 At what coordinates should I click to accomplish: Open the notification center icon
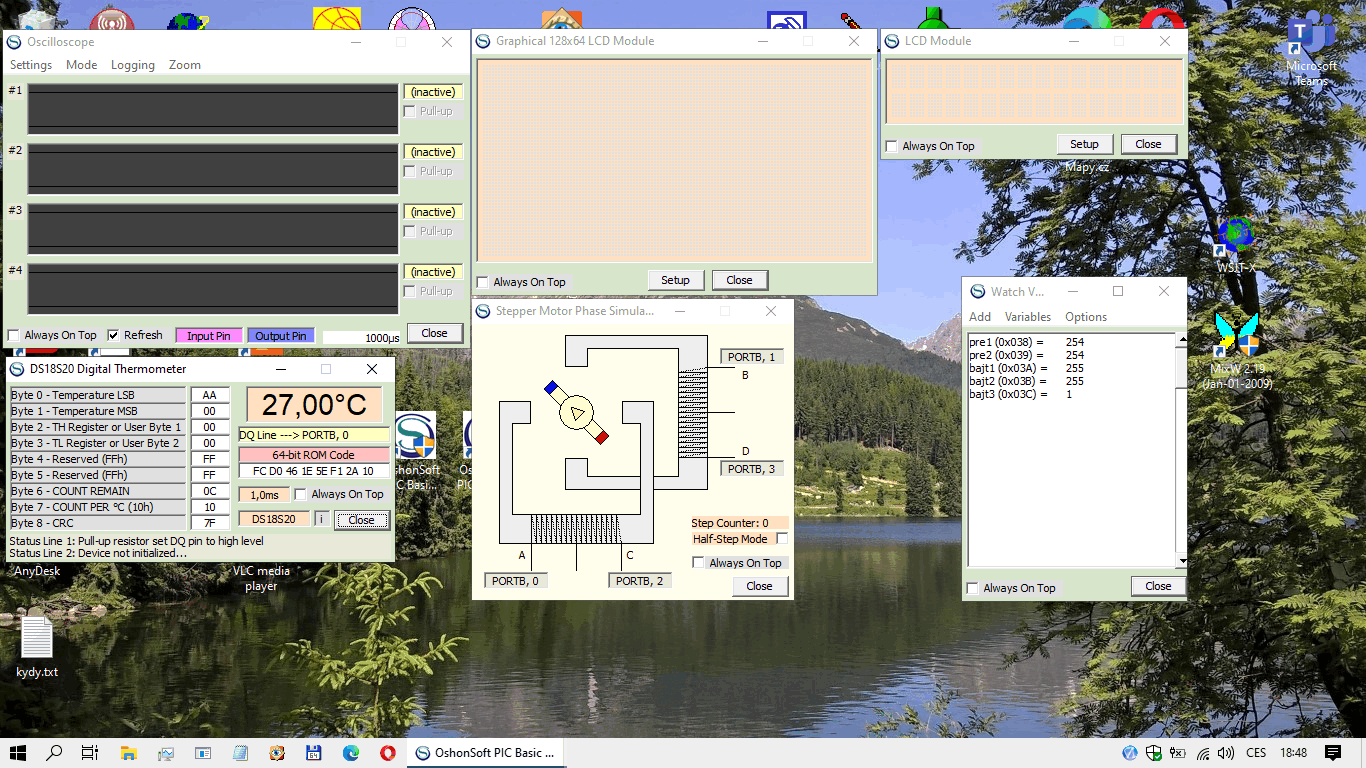pos(1332,753)
